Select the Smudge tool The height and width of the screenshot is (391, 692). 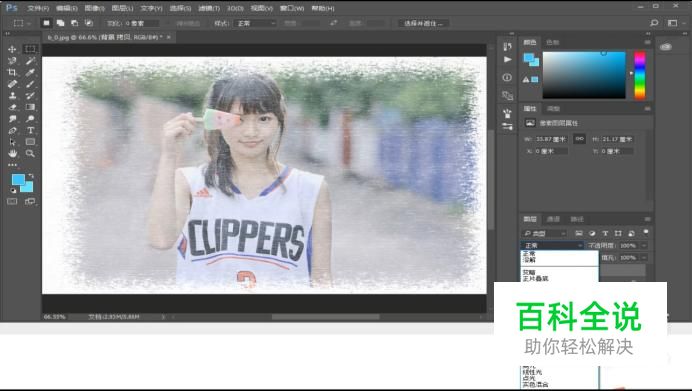(12, 119)
